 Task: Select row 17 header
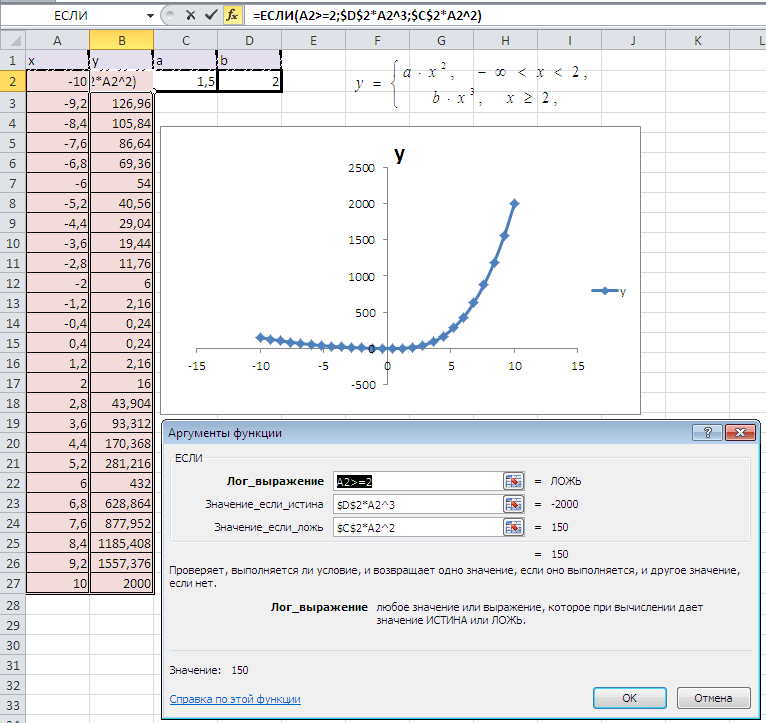(13, 383)
